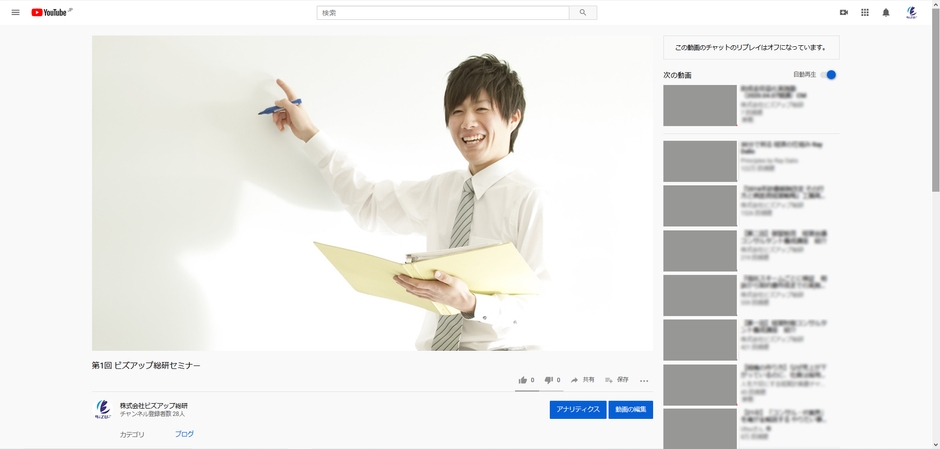The image size is (940, 449).
Task: Click the first thumbnail under 次の動画
Action: click(700, 105)
